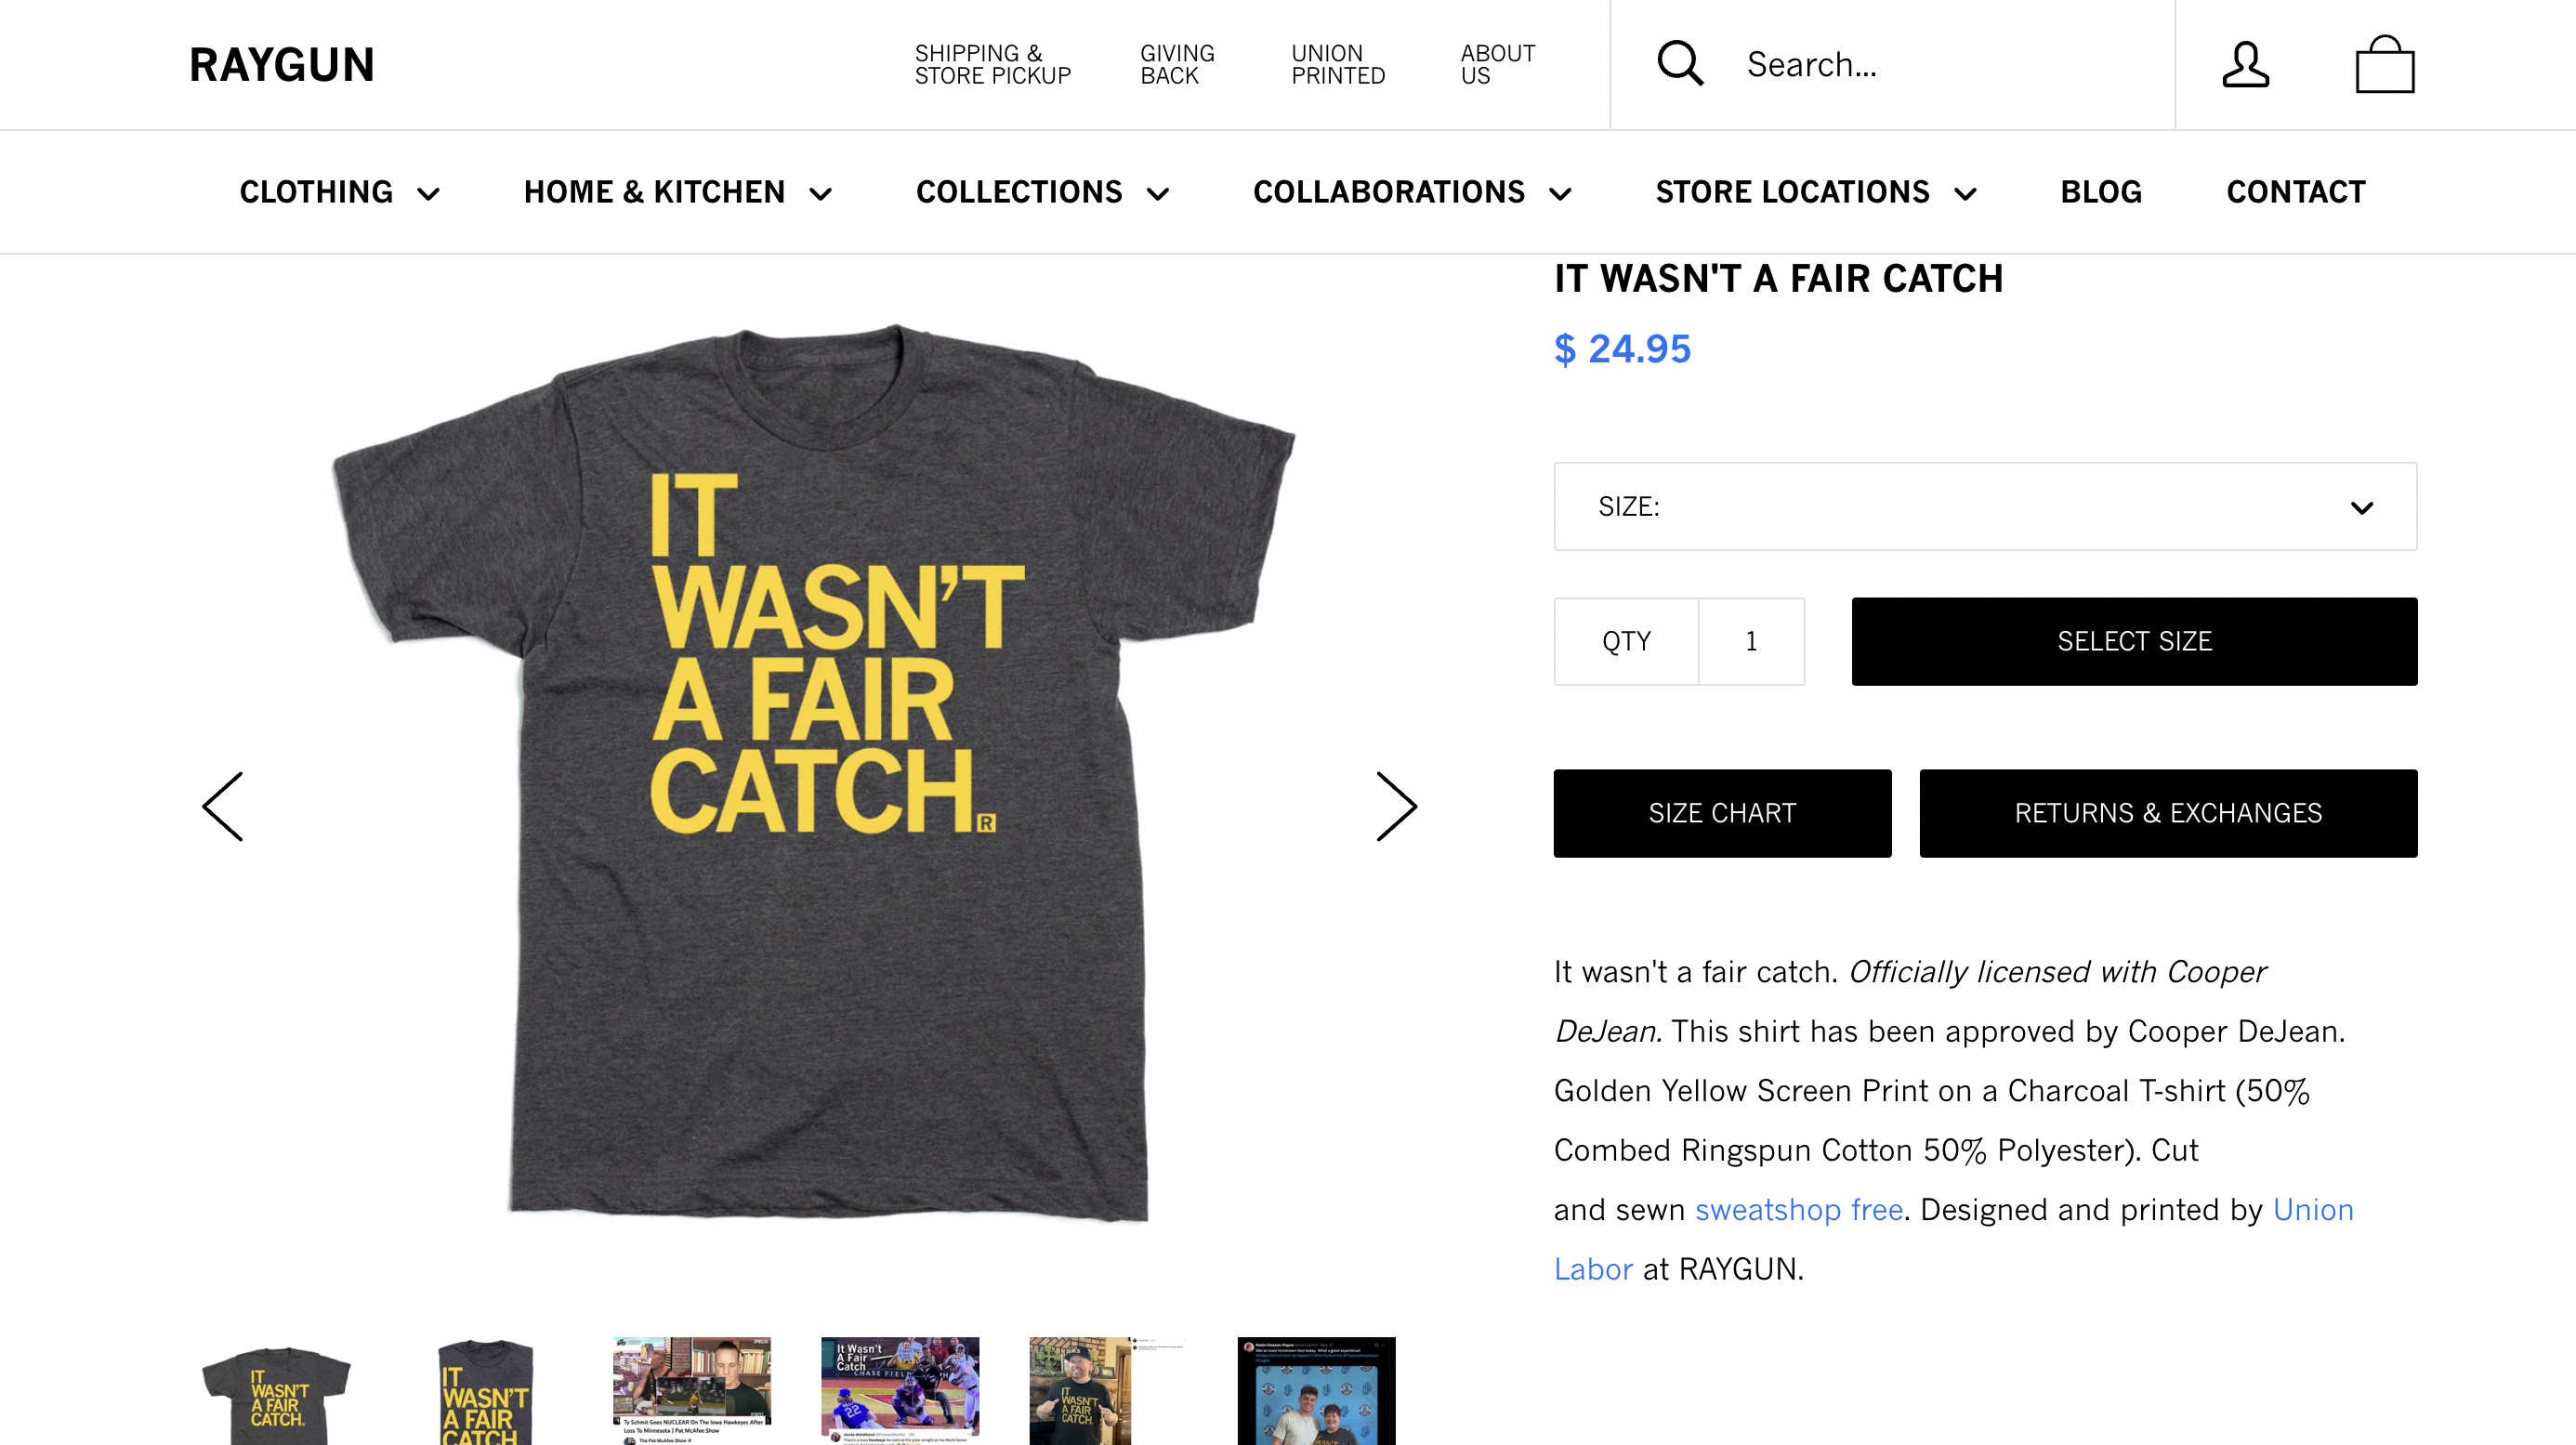Click the Returns & Exchanges button
This screenshot has height=1445, width=2576.
(x=2168, y=813)
